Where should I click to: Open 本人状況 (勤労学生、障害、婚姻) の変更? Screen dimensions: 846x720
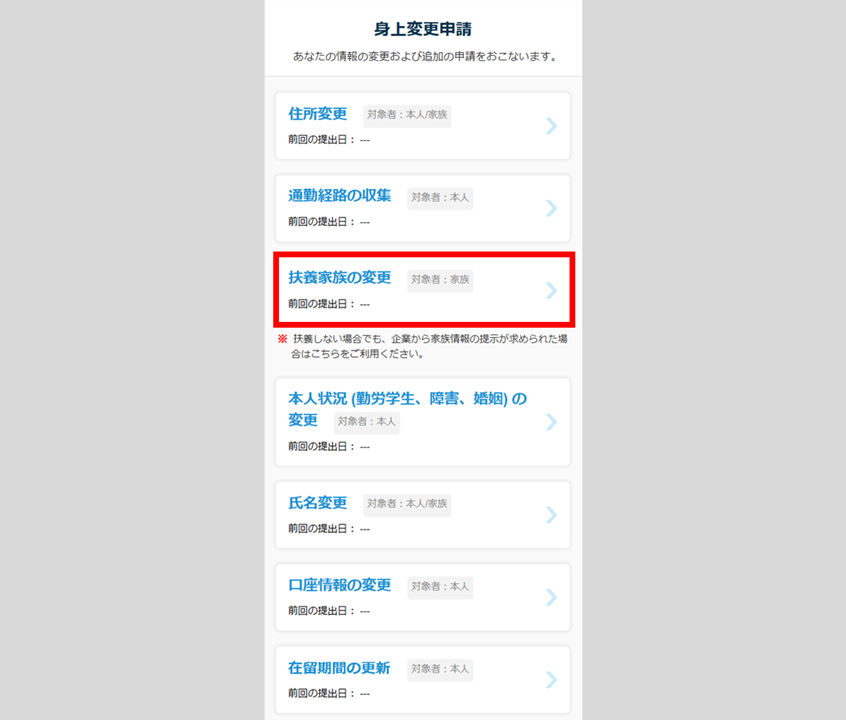pyautogui.click(x=407, y=409)
